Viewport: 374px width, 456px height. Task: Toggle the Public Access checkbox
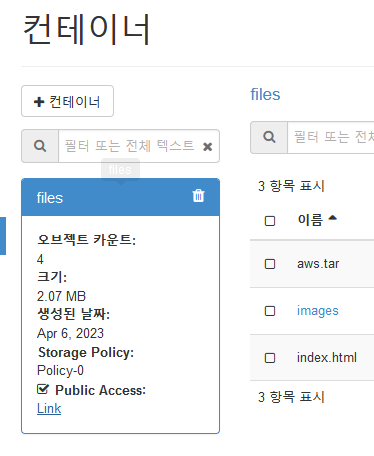(x=43, y=389)
